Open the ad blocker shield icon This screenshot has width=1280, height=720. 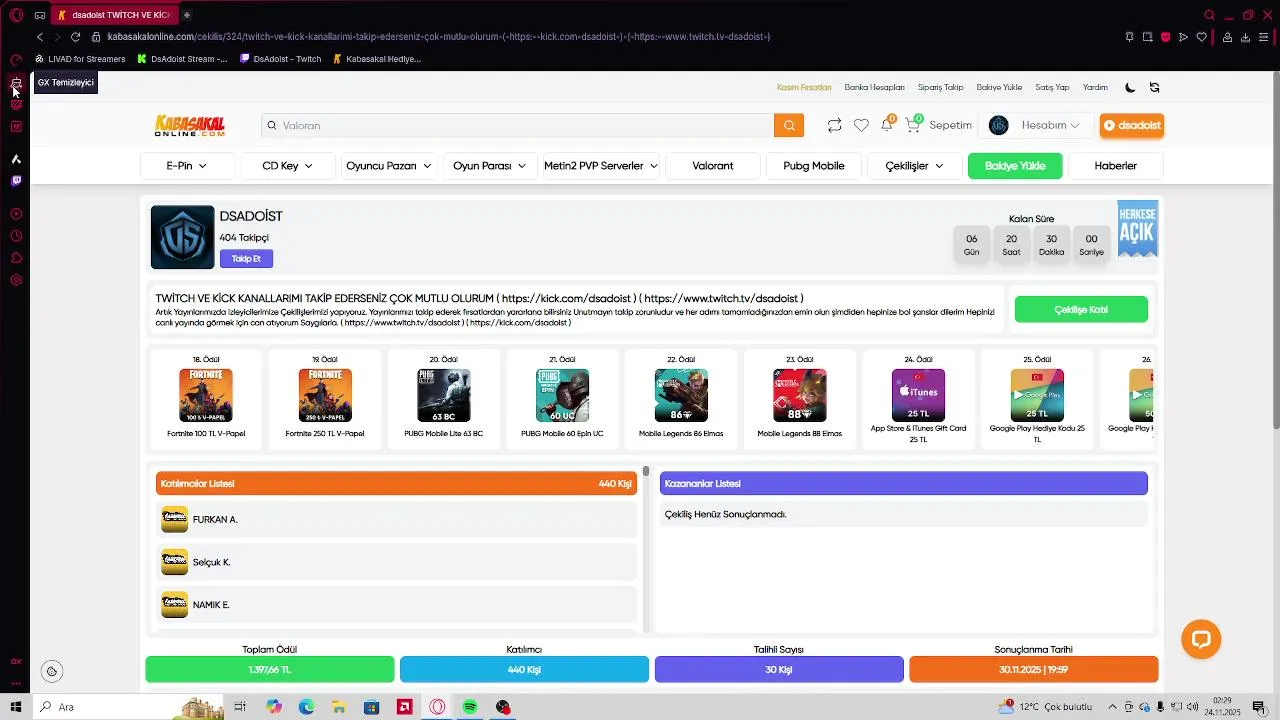click(x=1165, y=37)
